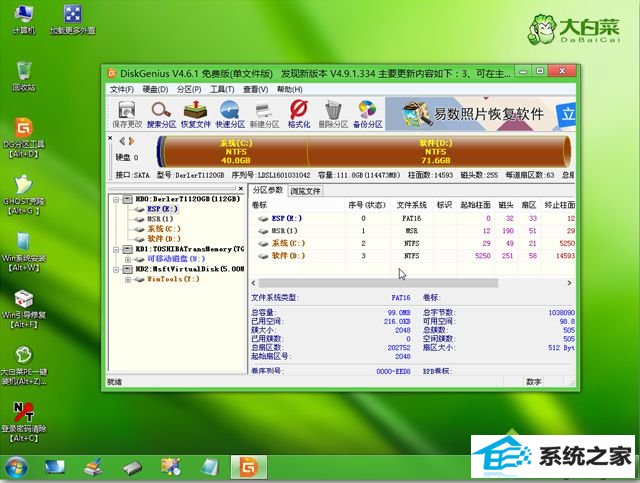The height and width of the screenshot is (483, 640).
Task: Click the 卷标 column header
Action: pyautogui.click(x=260, y=205)
